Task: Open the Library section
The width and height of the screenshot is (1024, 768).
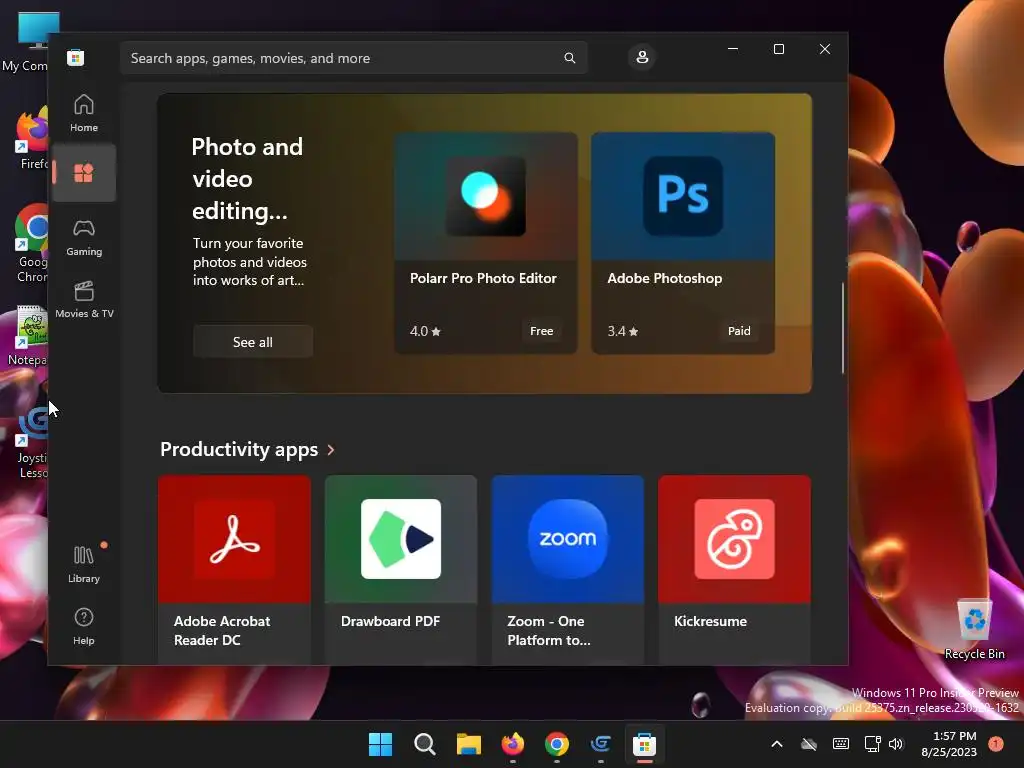Action: [84, 564]
